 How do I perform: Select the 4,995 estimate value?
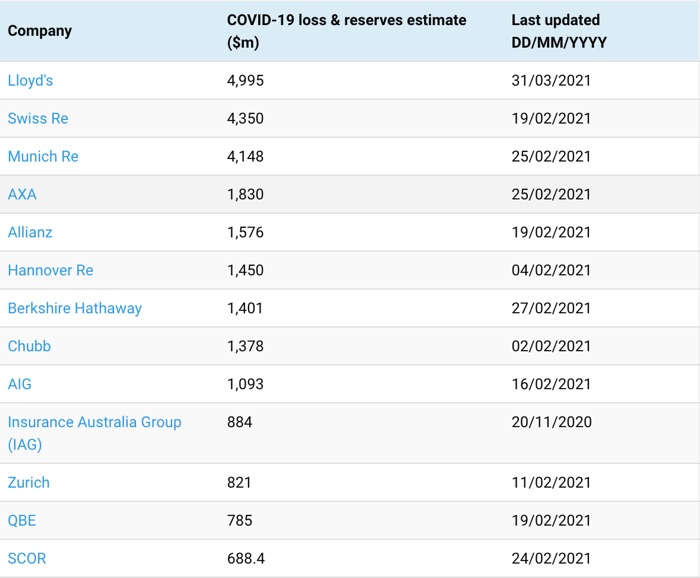245,81
